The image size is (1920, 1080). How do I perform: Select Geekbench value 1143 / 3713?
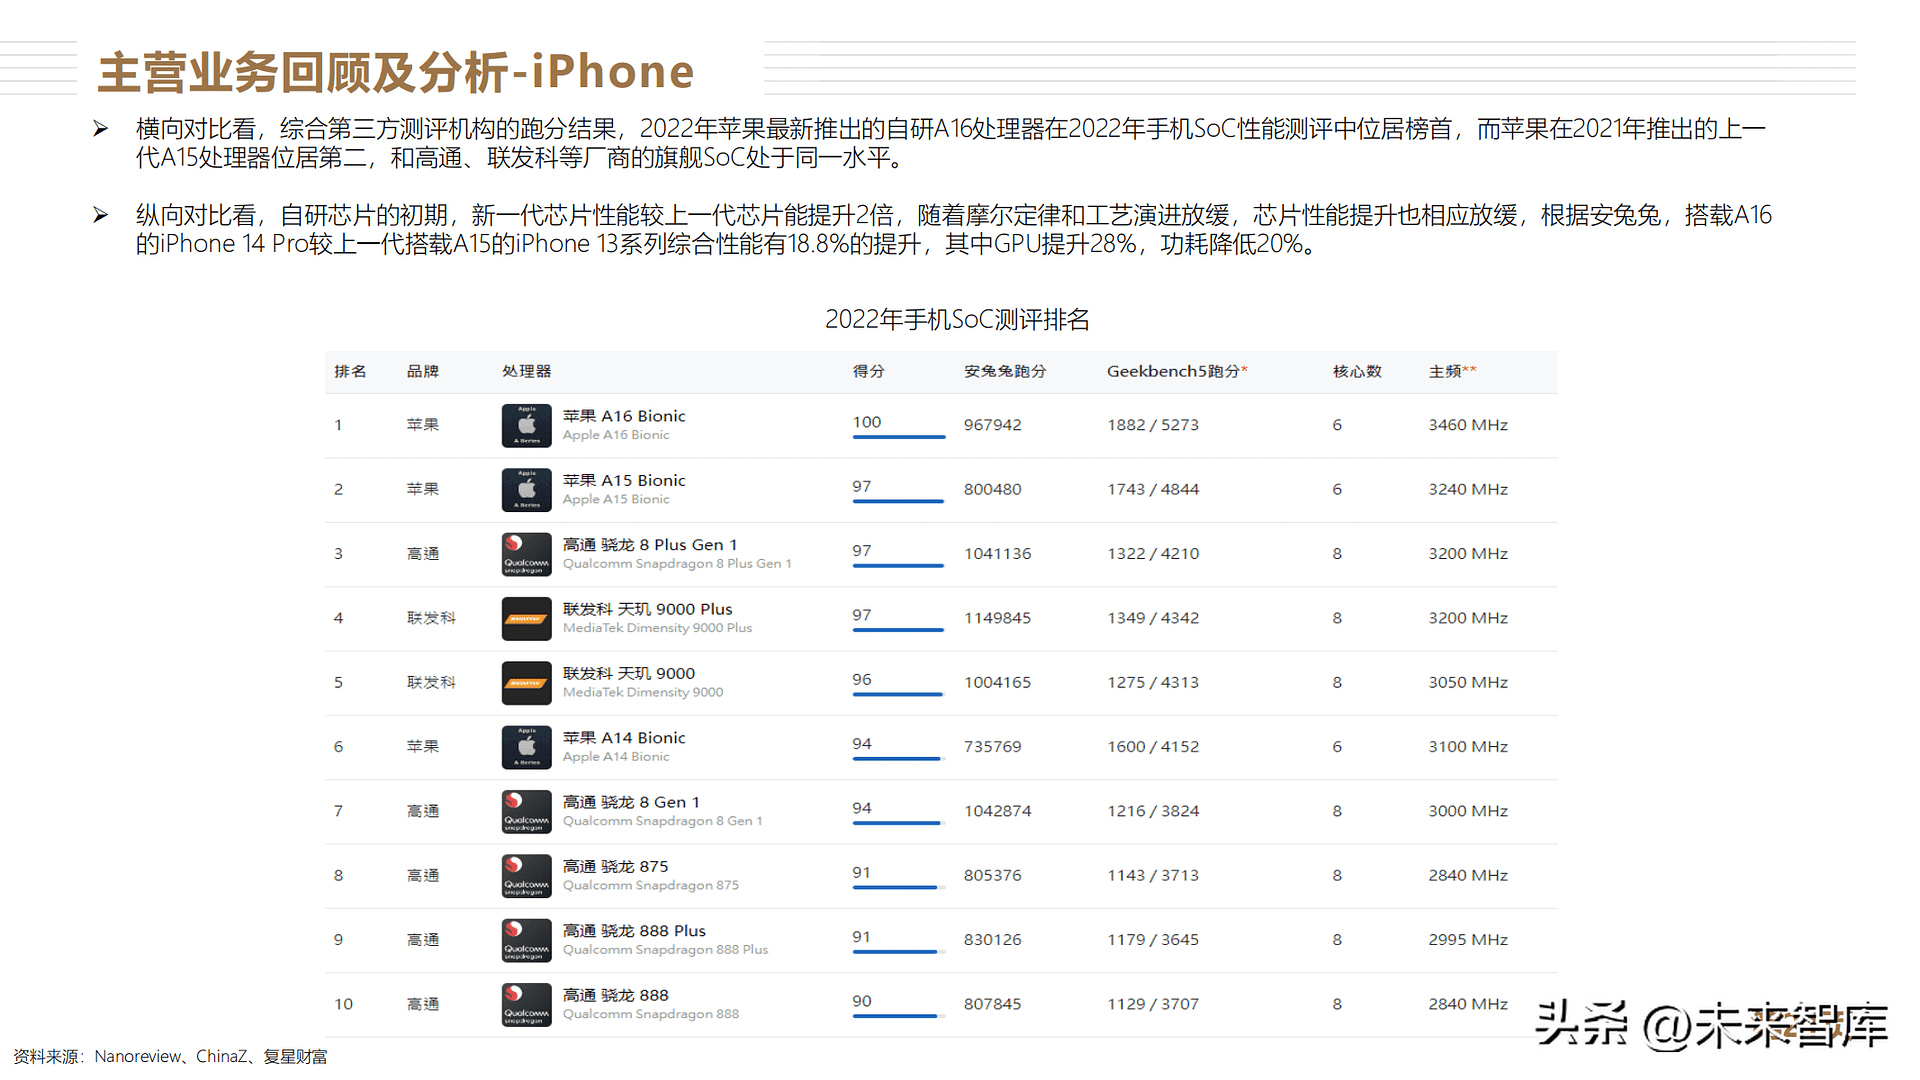1153,875
